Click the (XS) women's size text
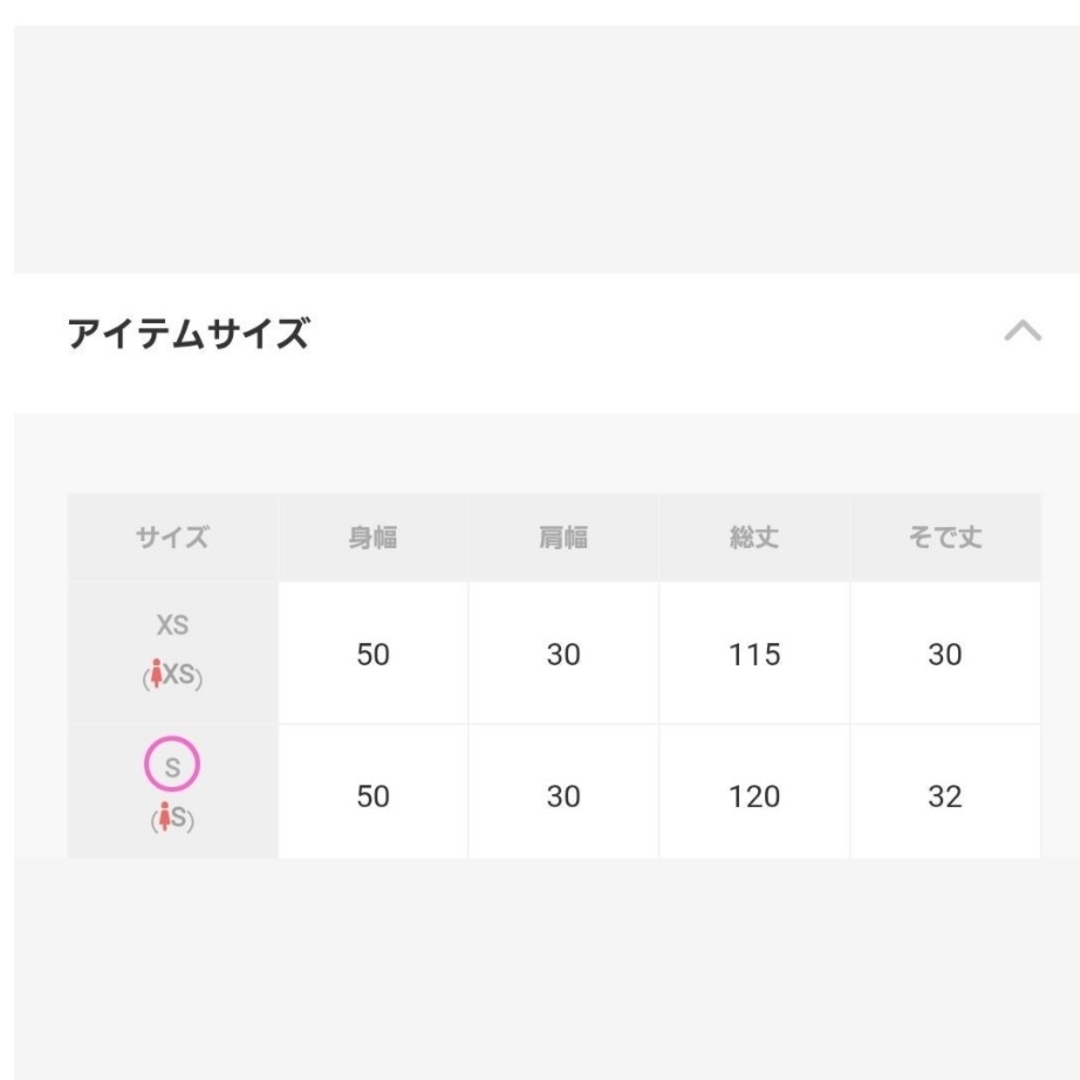 click(172, 675)
